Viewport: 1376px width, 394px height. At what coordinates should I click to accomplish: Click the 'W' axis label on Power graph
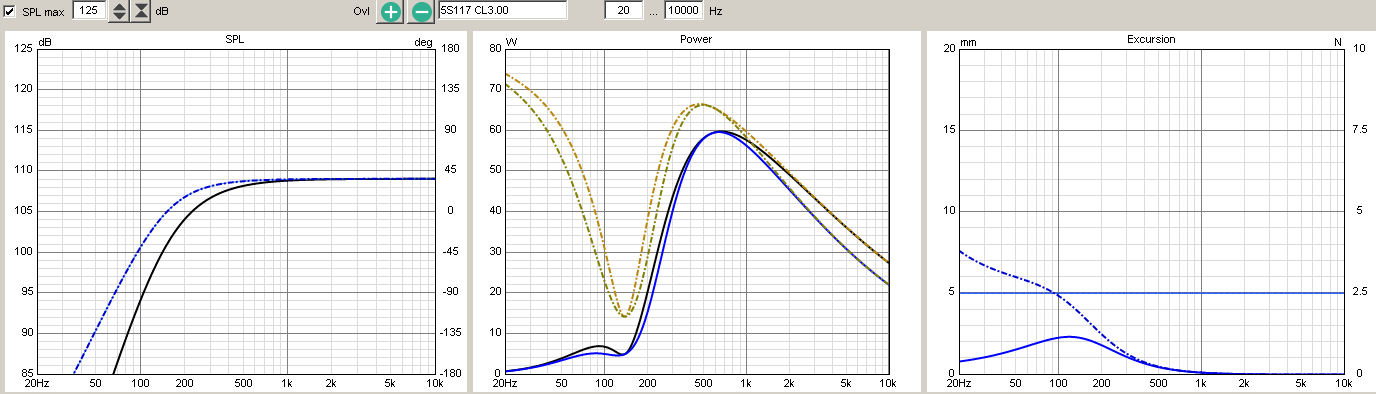click(x=512, y=43)
